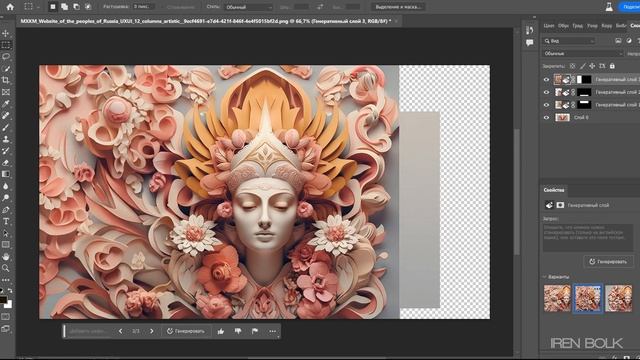
Task: Select the Frame tool
Action: click(x=6, y=92)
